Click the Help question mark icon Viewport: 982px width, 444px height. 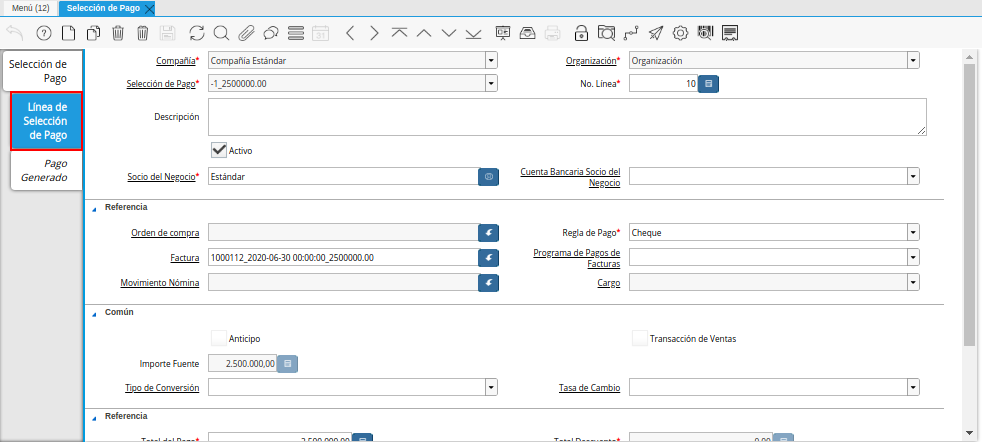(43, 33)
